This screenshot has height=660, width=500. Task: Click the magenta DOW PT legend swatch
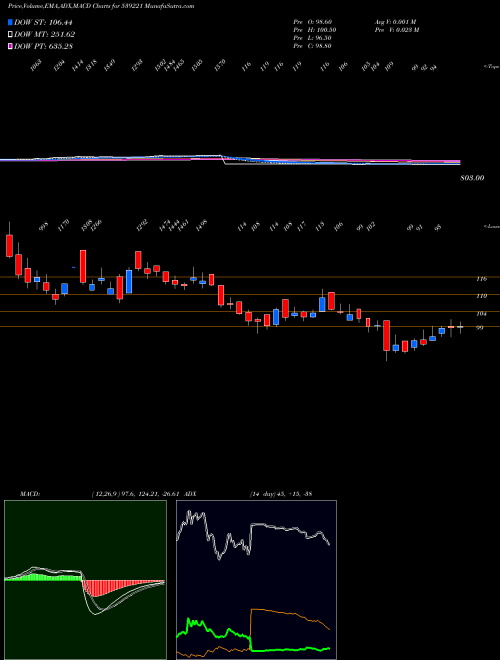(x=11, y=46)
